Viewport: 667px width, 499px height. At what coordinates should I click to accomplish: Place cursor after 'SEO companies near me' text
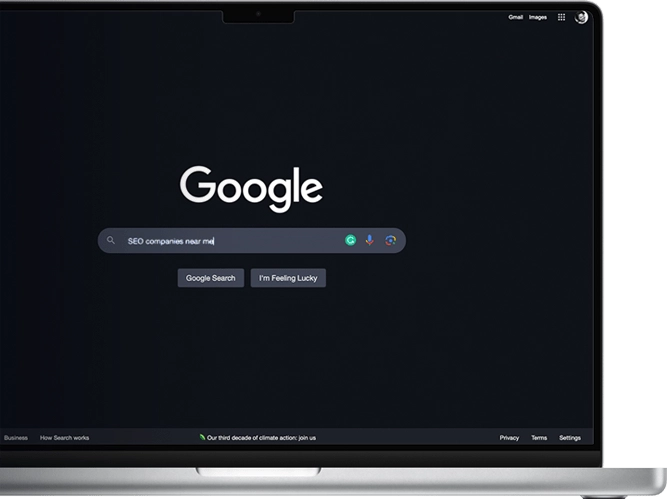(215, 241)
